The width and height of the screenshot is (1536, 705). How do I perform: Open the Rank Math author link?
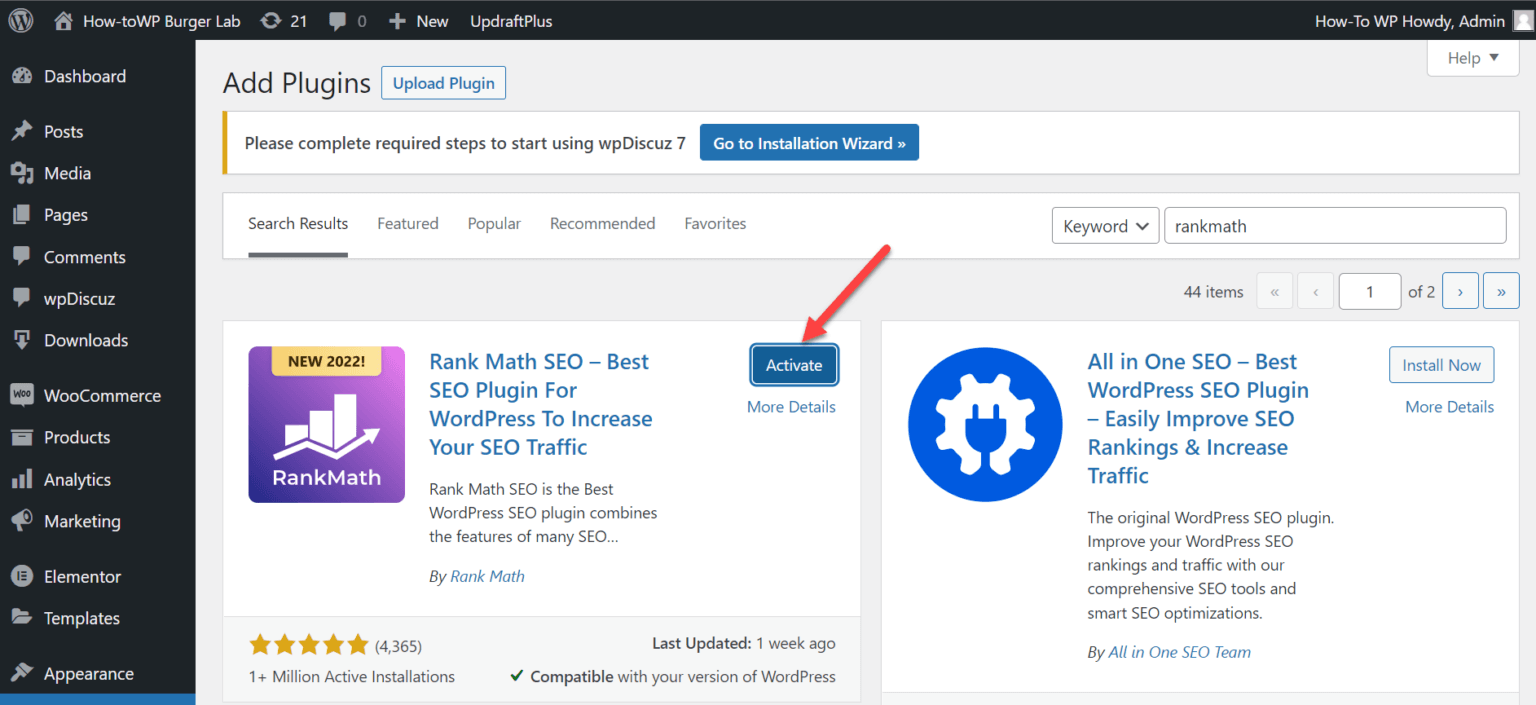pos(487,576)
